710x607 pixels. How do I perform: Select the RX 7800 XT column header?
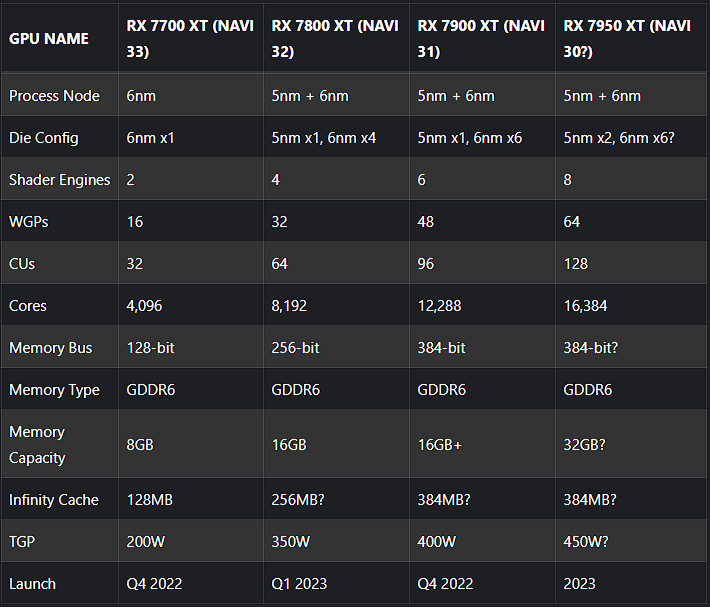point(334,38)
